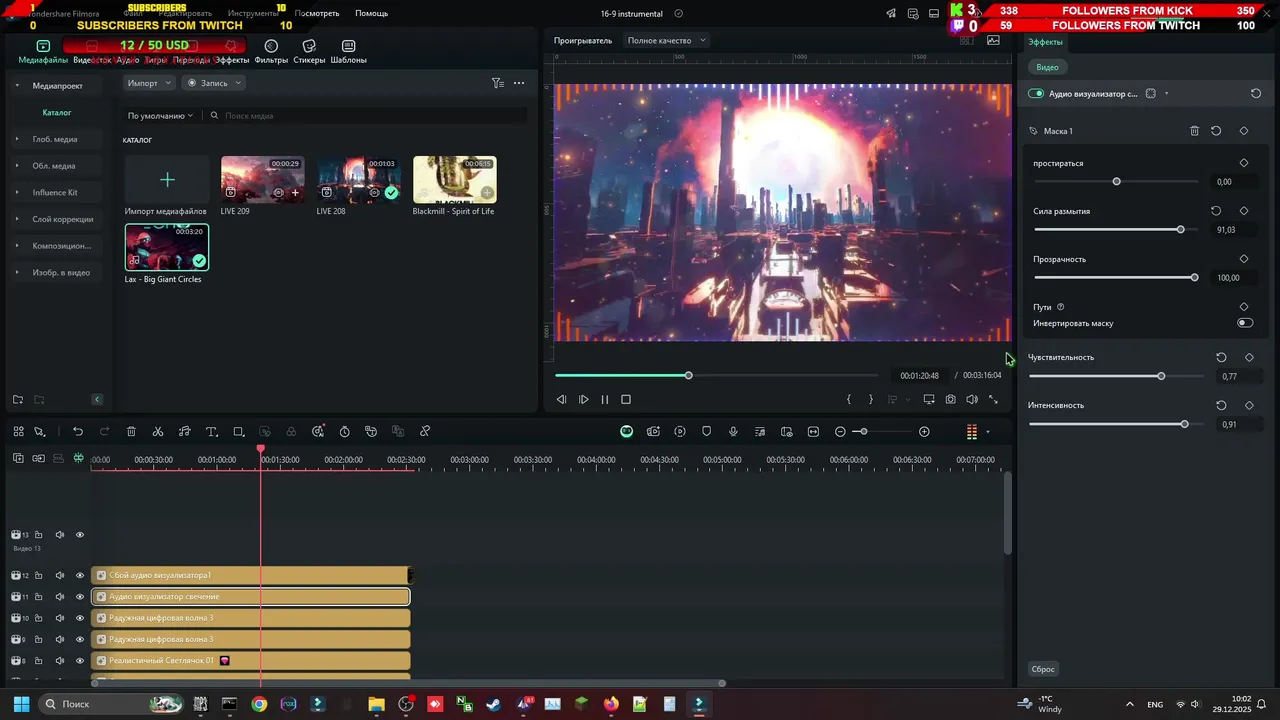Viewport: 1280px width, 720px height.
Task: Open the Полное качество quality dropdown
Action: pos(667,41)
